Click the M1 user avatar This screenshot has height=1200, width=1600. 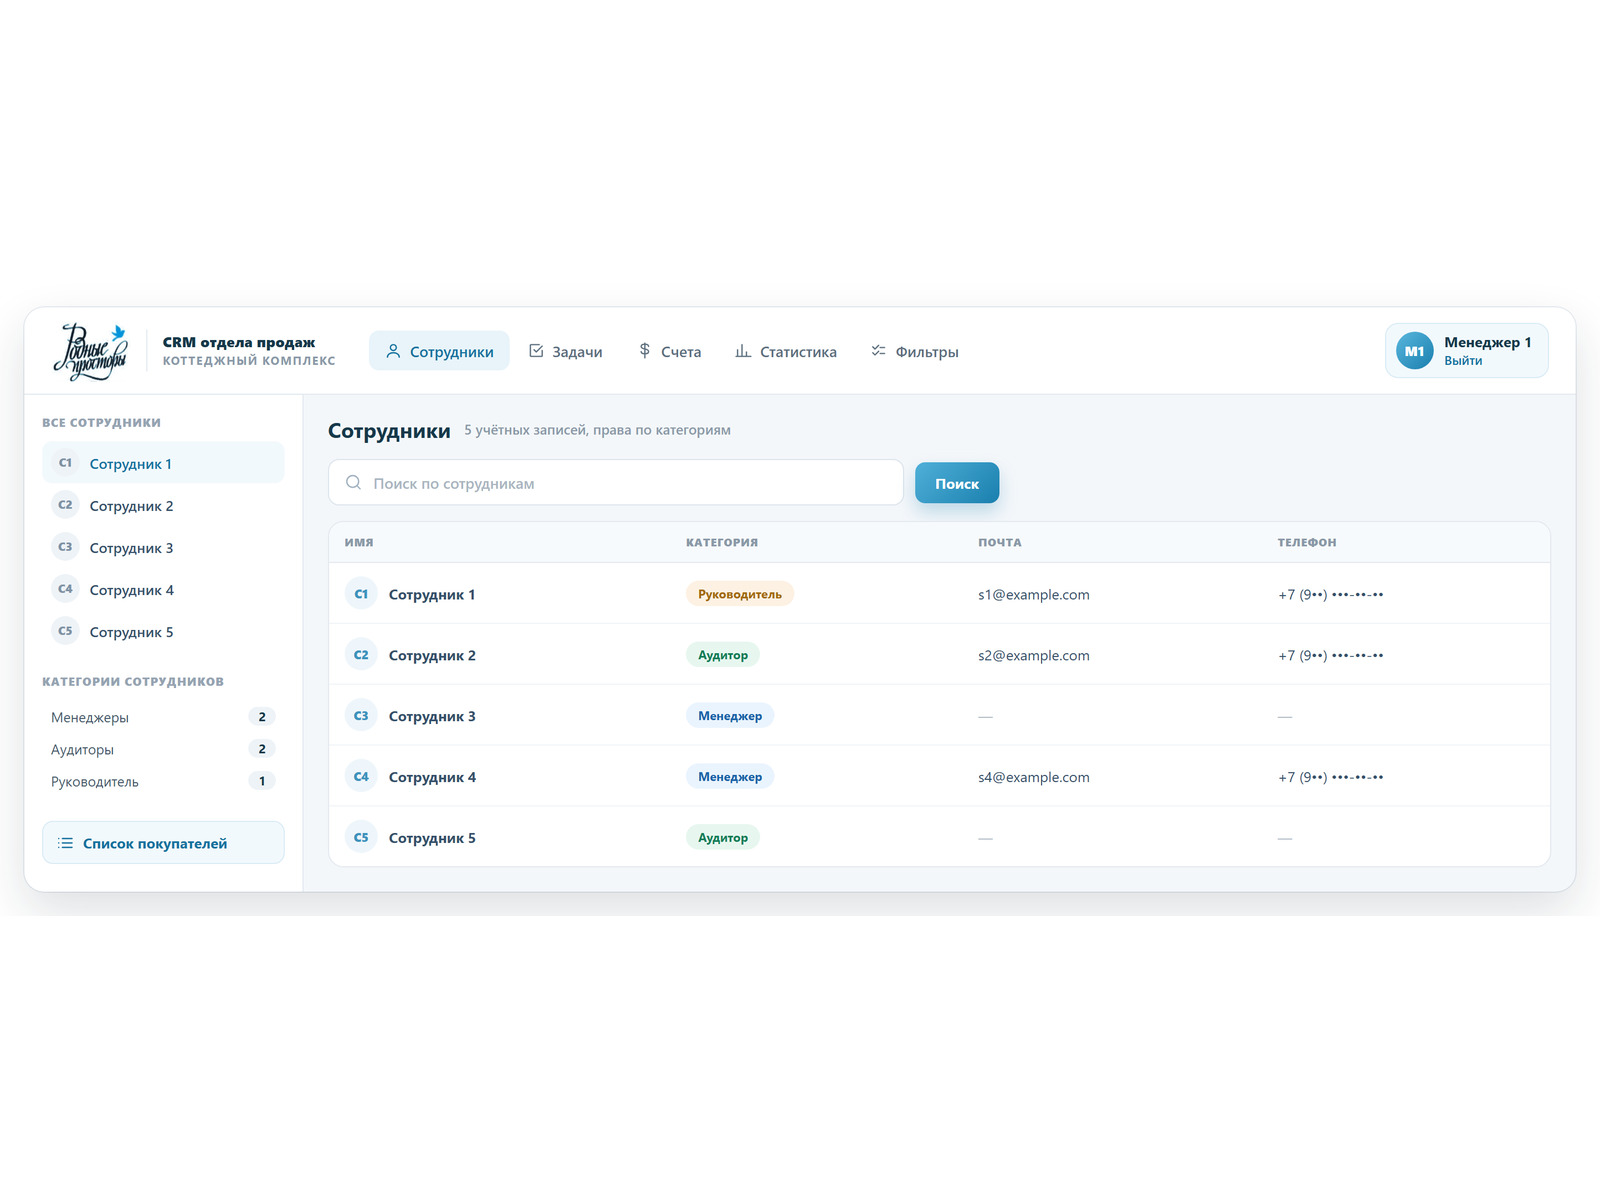pos(1414,351)
